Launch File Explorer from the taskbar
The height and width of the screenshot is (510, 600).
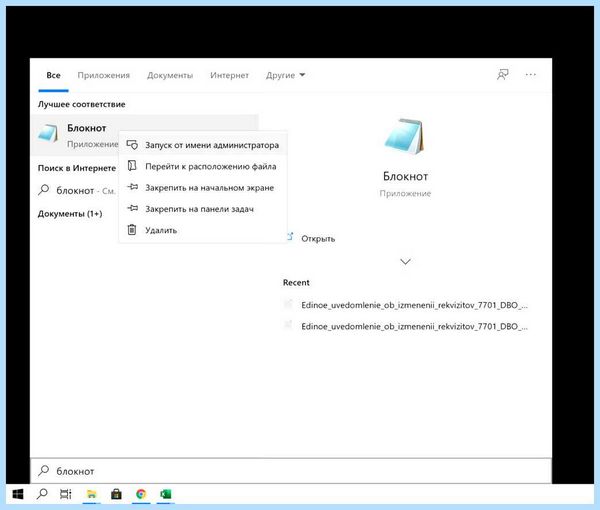coord(91,494)
